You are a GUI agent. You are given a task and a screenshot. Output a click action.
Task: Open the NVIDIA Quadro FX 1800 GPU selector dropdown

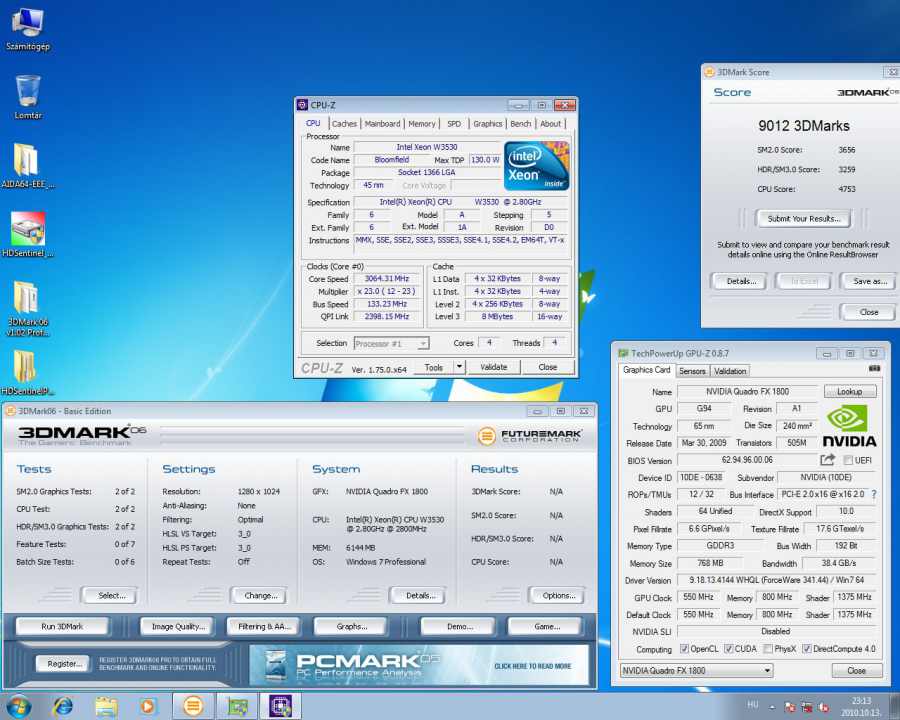(x=697, y=670)
